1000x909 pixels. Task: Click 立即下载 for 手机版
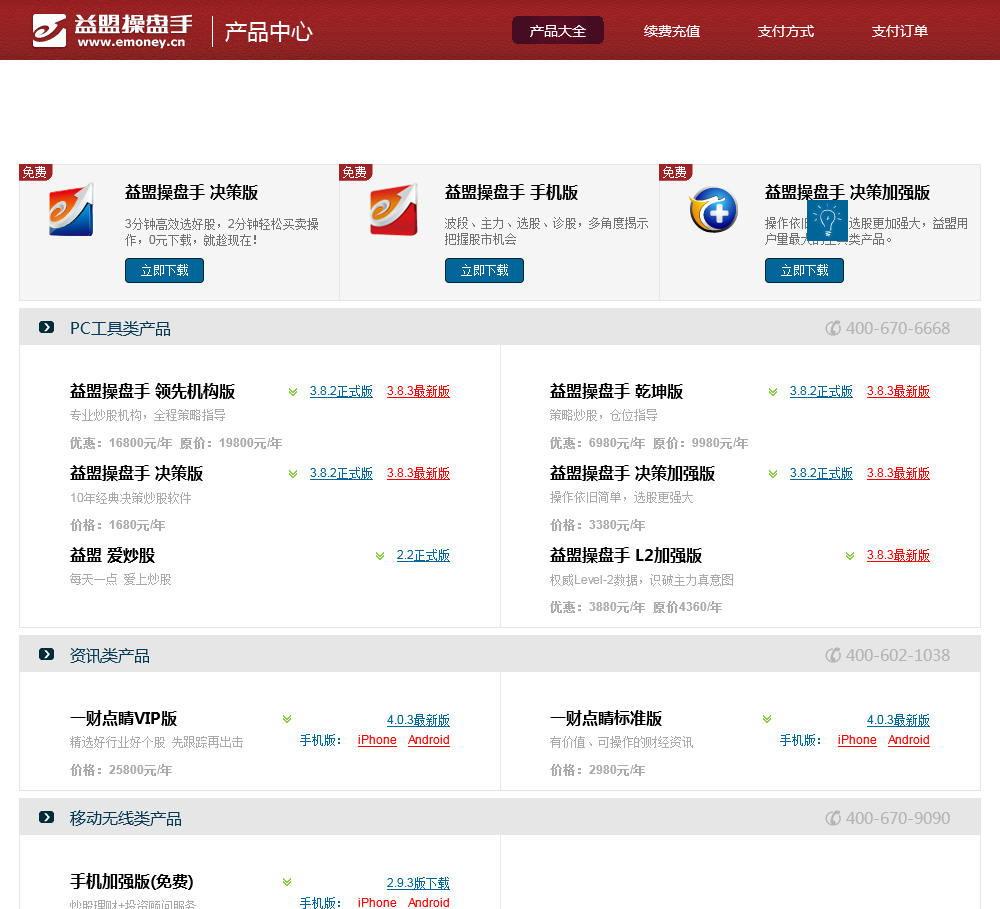tap(485, 270)
